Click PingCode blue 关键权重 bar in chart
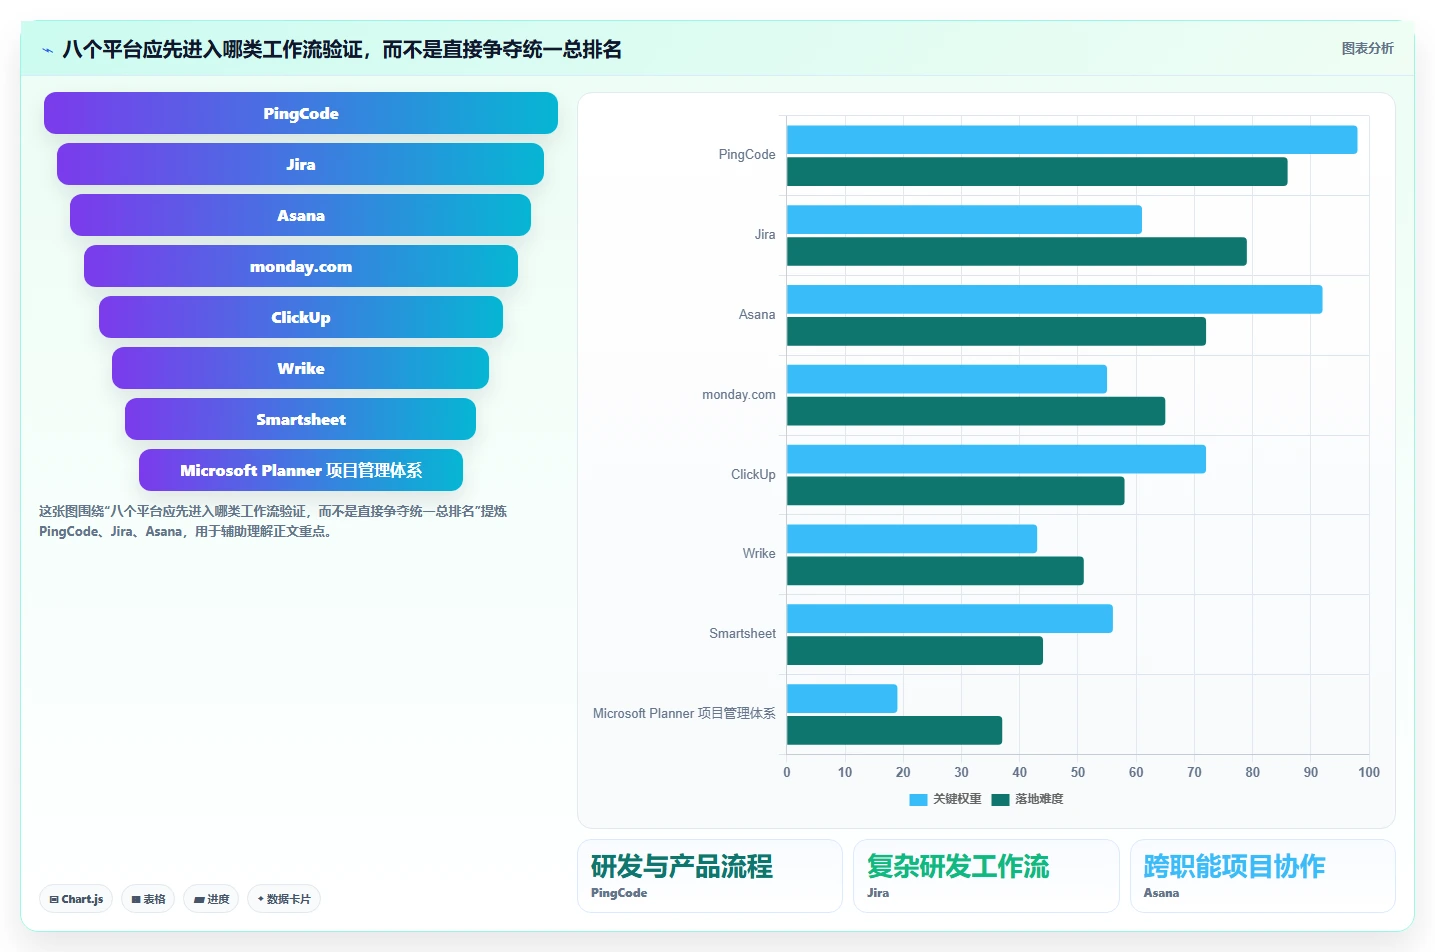Image resolution: width=1435 pixels, height=952 pixels. [x=1072, y=140]
